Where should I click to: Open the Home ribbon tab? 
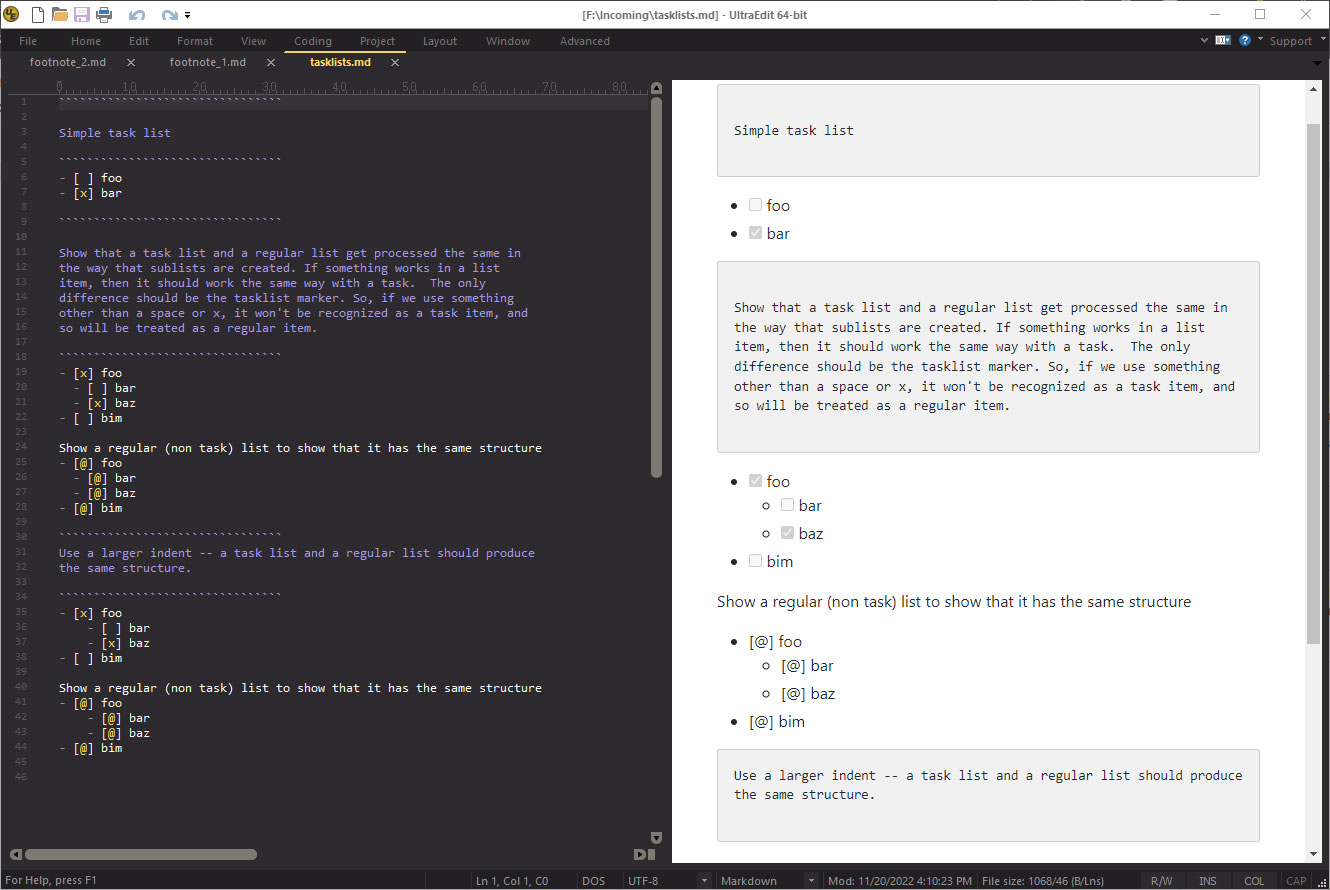86,41
